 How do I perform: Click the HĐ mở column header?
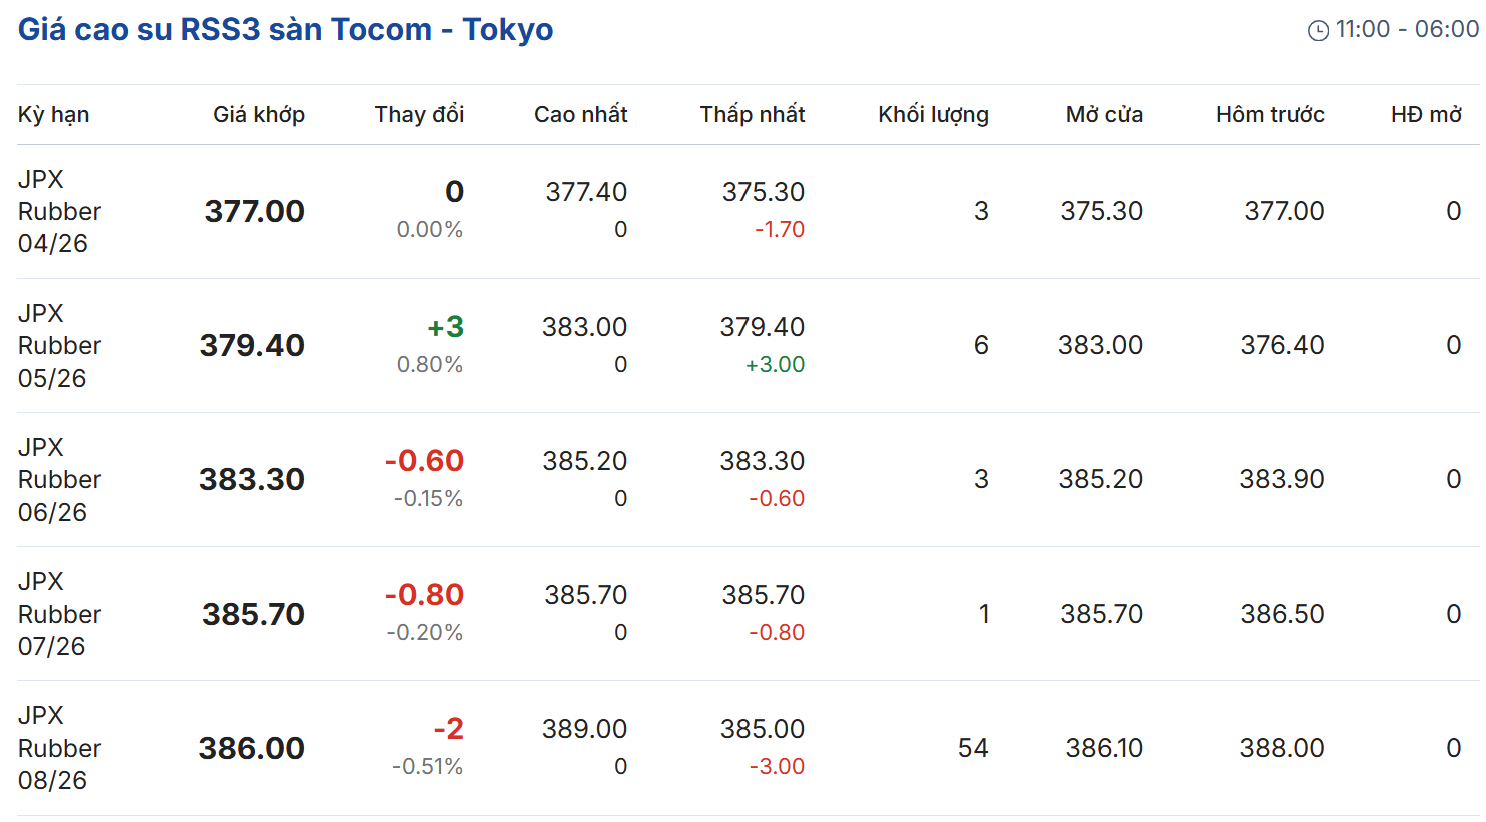click(x=1426, y=115)
